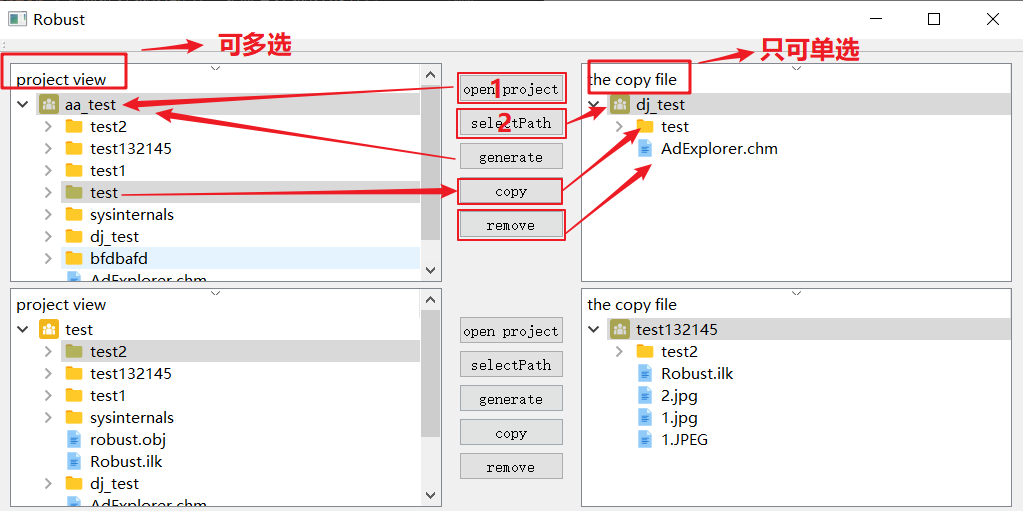Click the bfdbafd folder icon

click(74, 259)
